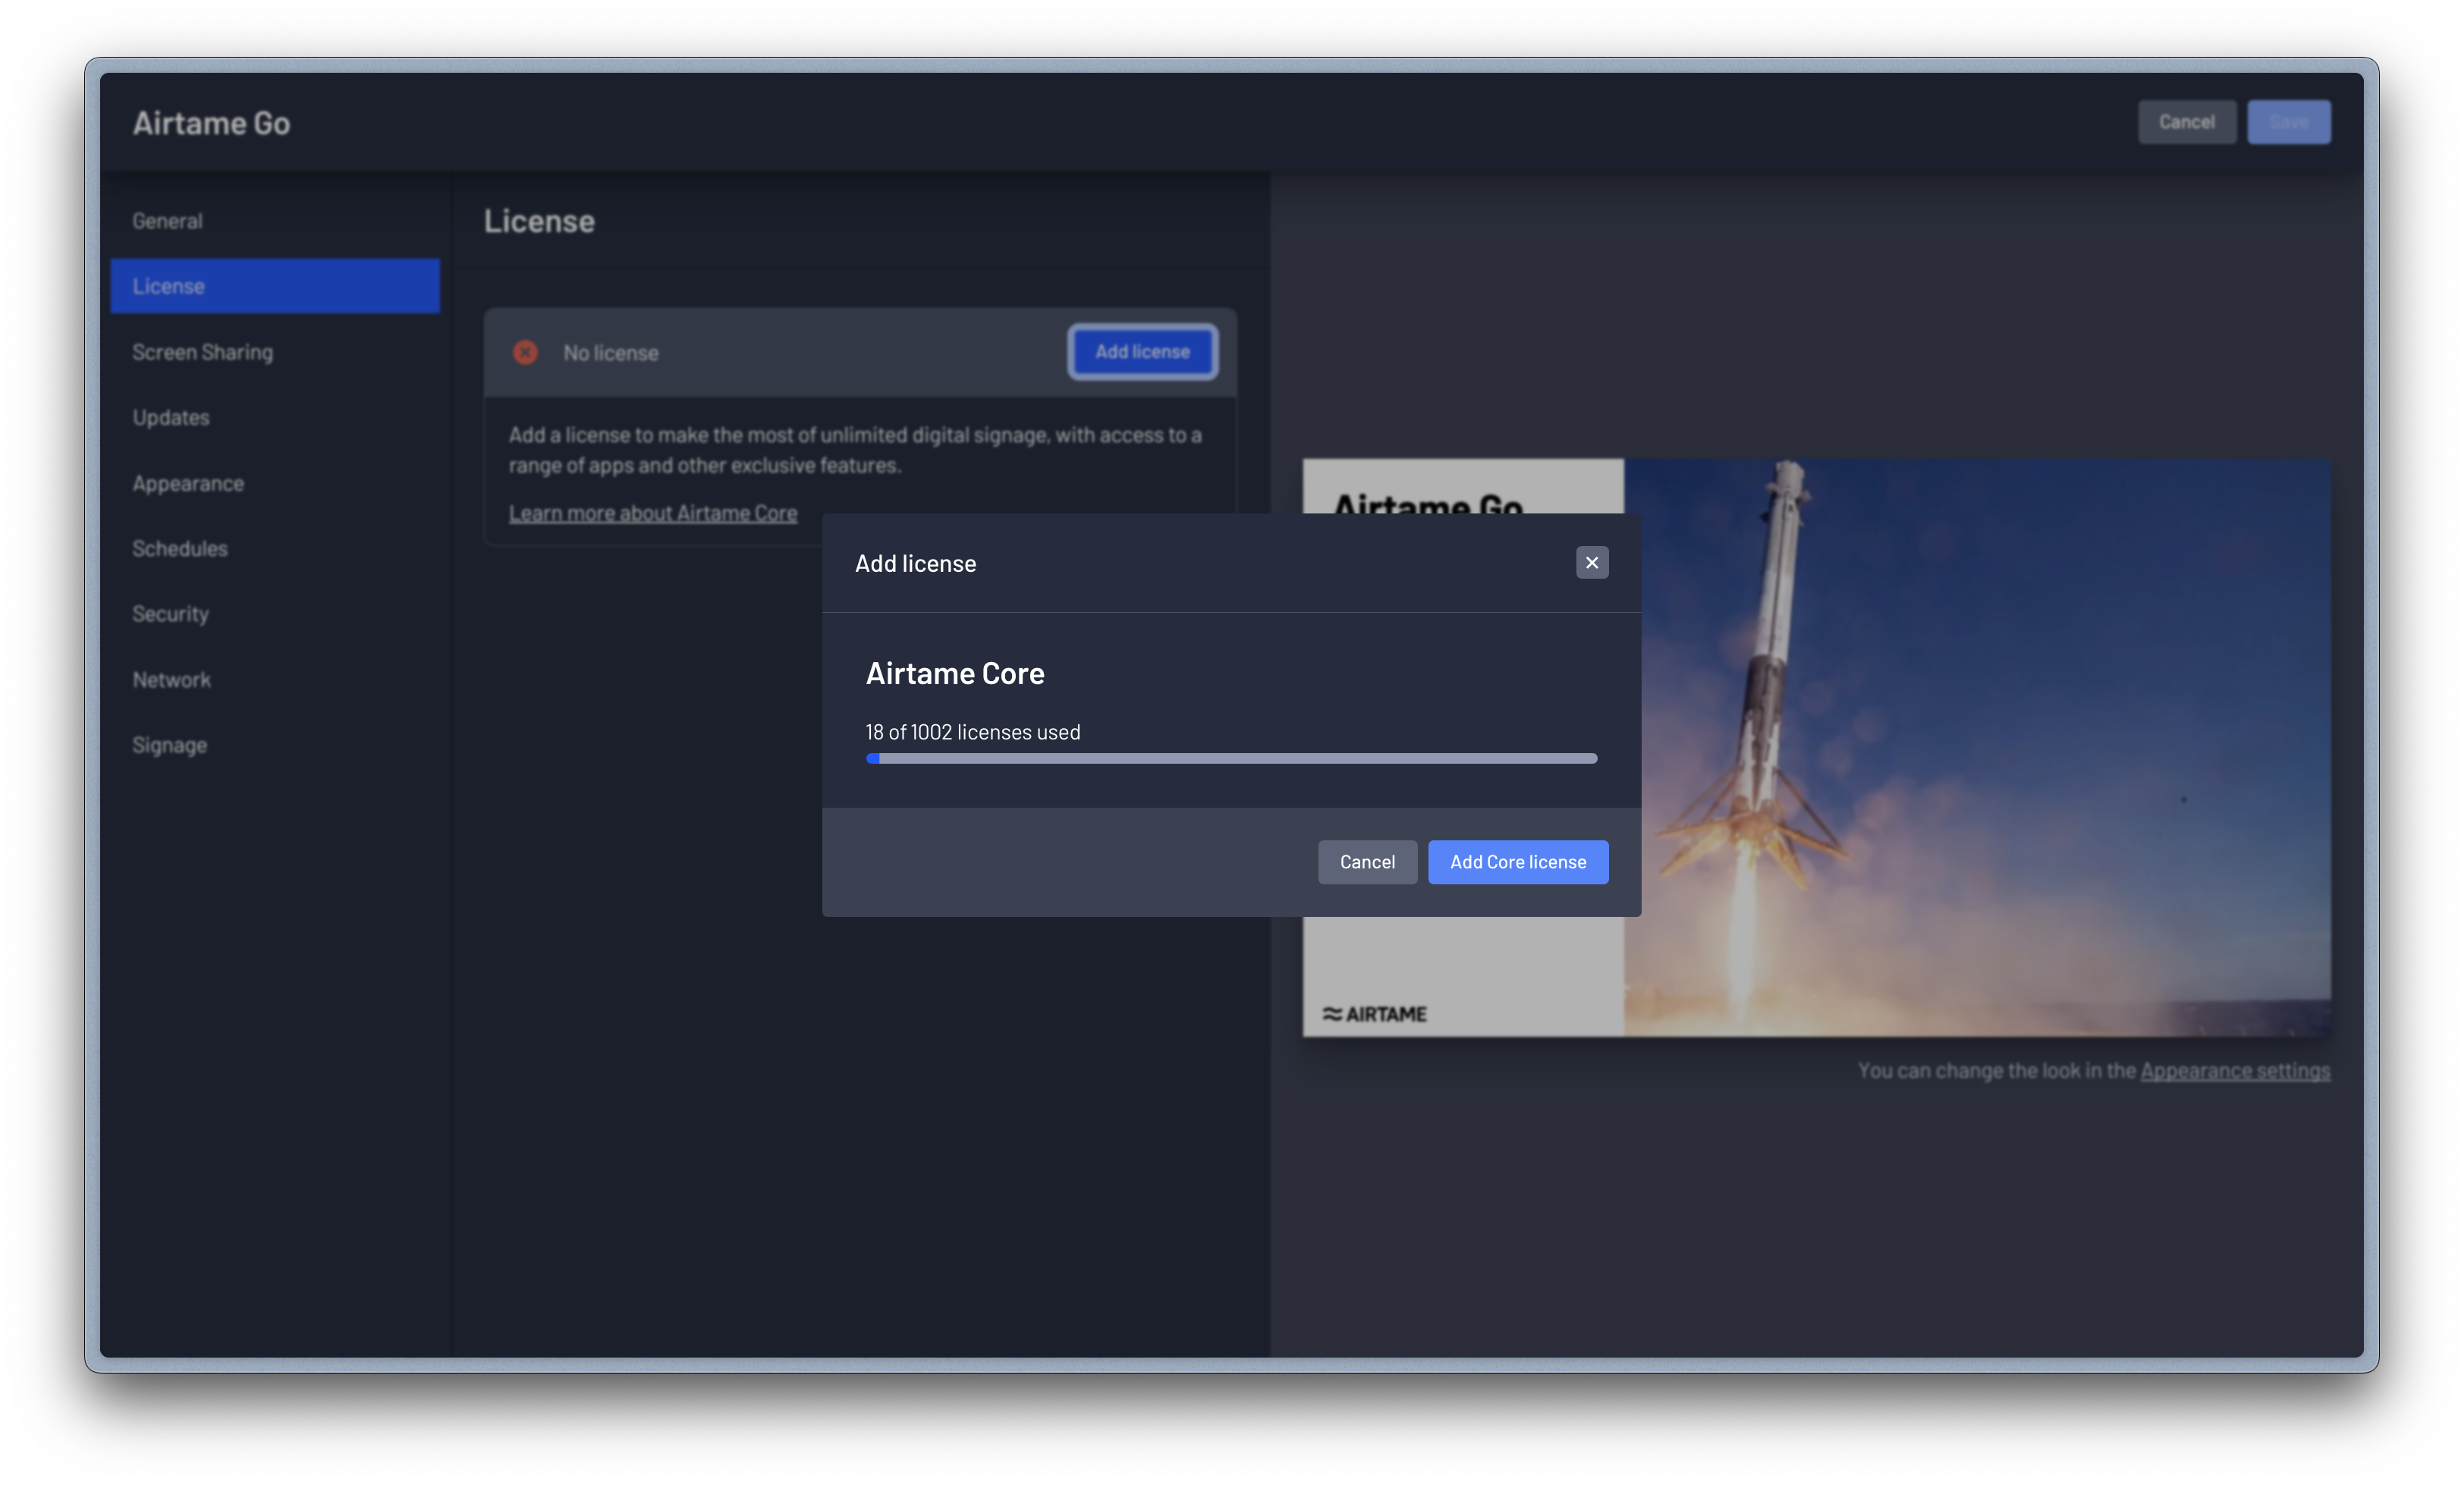Open the Schedules section
Image resolution: width=2464 pixels, height=1485 pixels.
point(274,548)
